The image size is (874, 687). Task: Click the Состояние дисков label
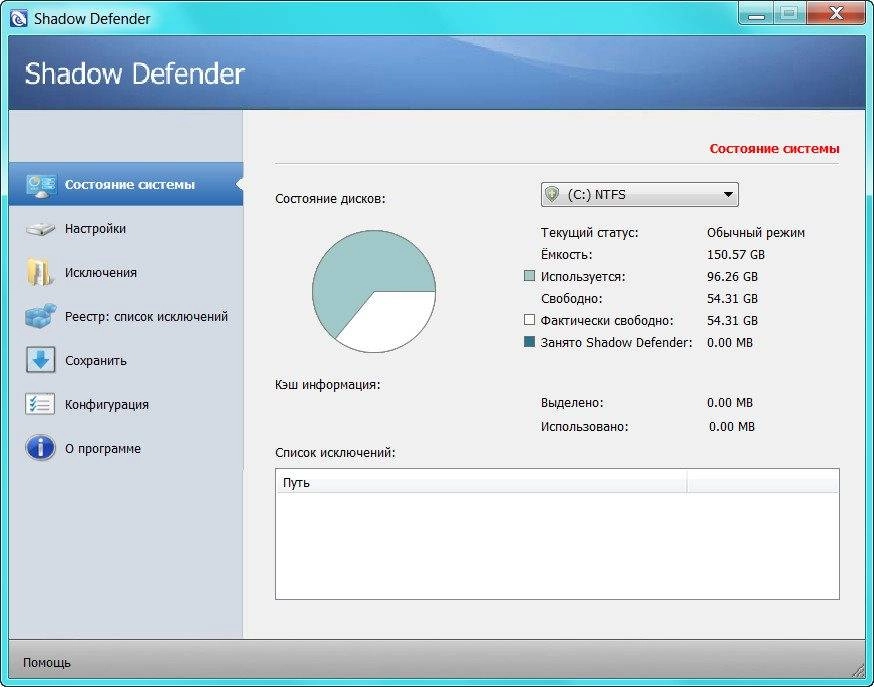pos(330,198)
